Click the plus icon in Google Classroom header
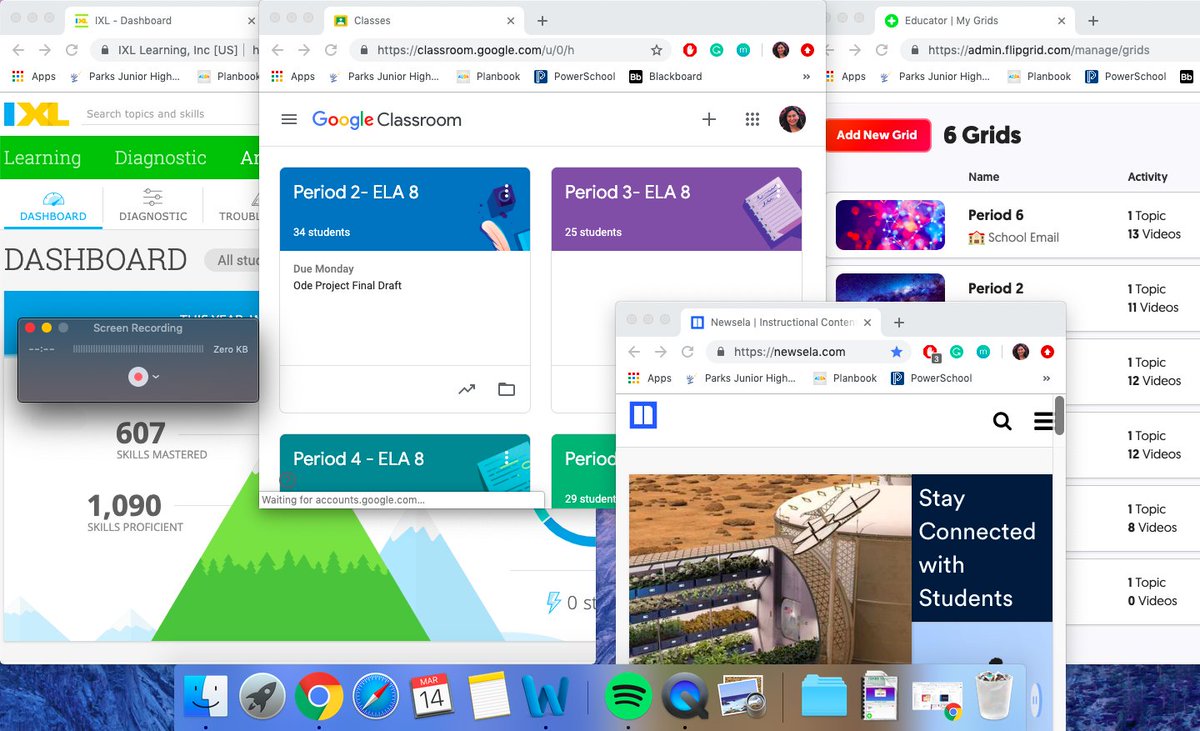The width and height of the screenshot is (1200, 731). click(709, 119)
